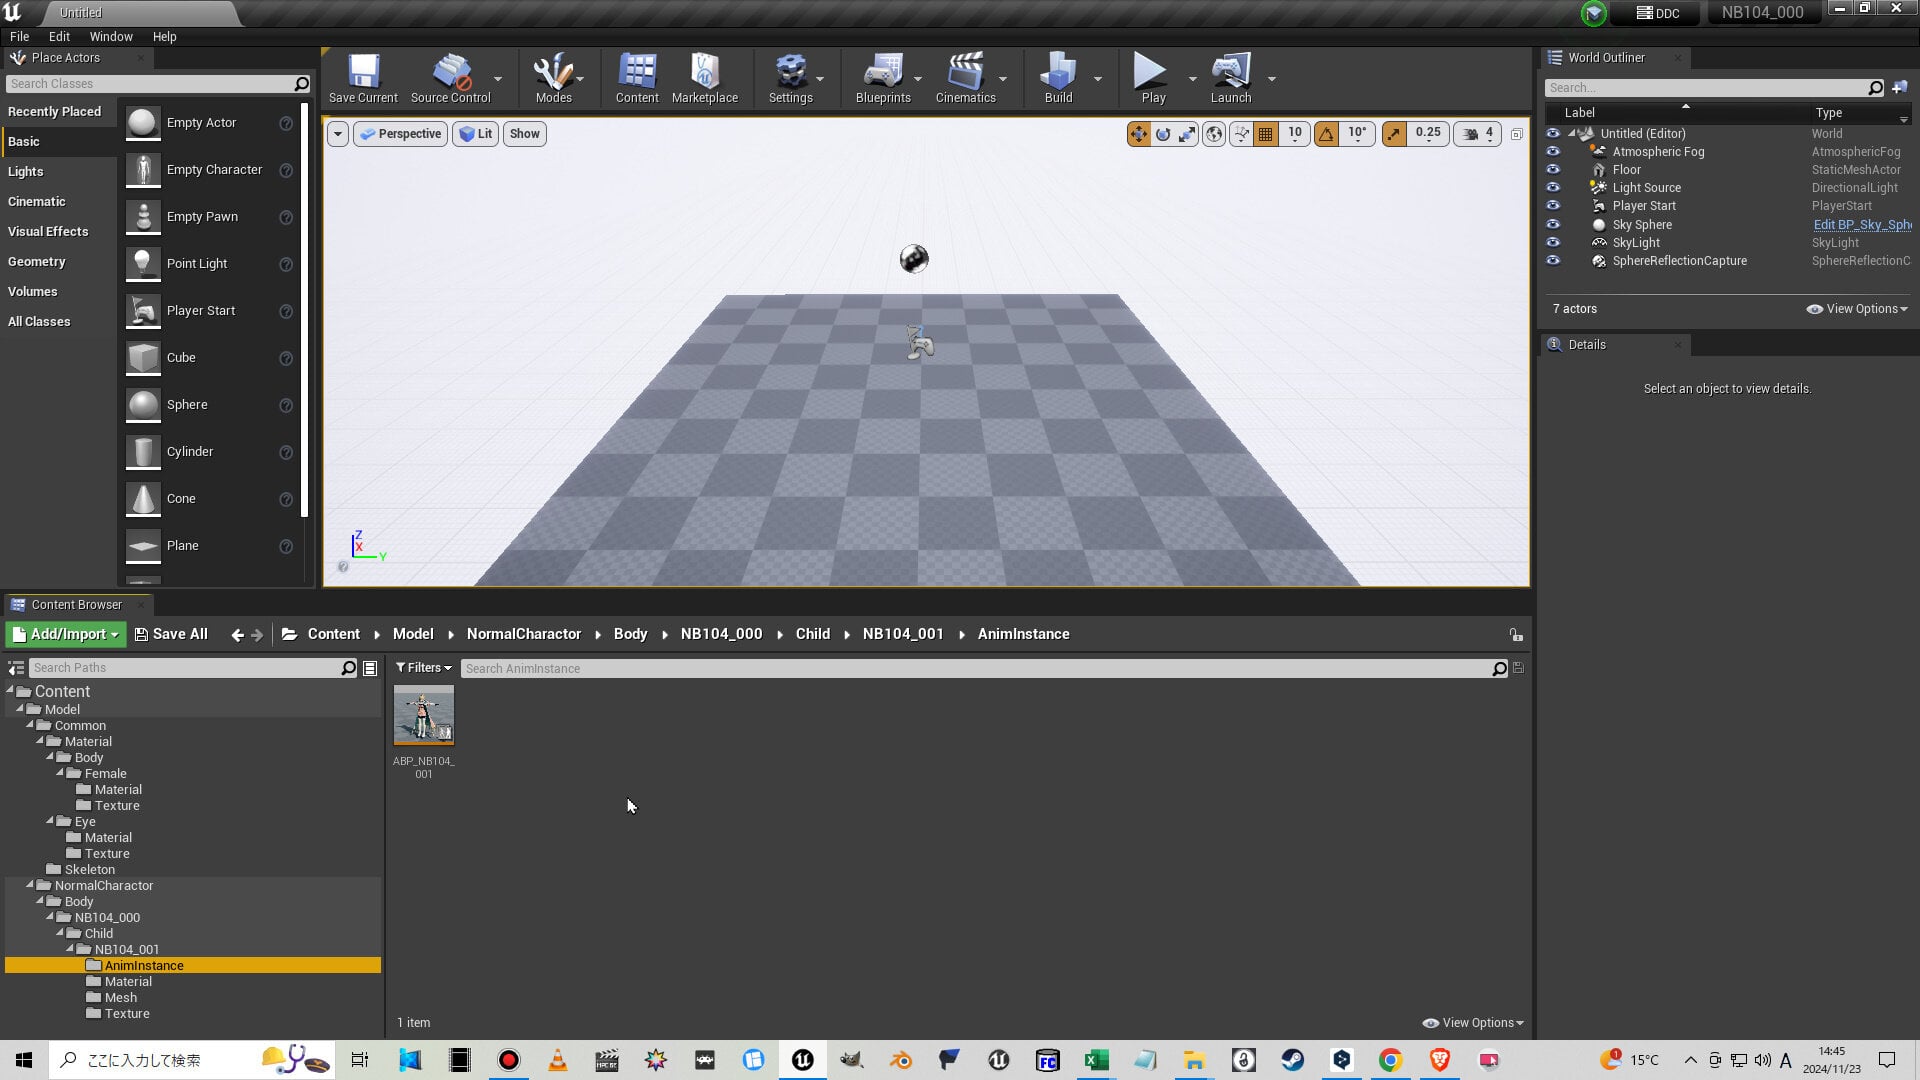
Task: Click the Save All button
Action: 171,634
